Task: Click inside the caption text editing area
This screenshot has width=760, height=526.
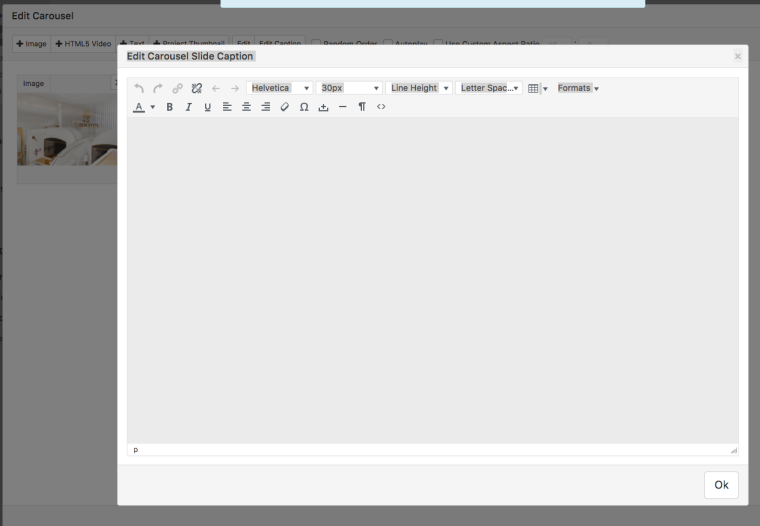Action: (432, 280)
